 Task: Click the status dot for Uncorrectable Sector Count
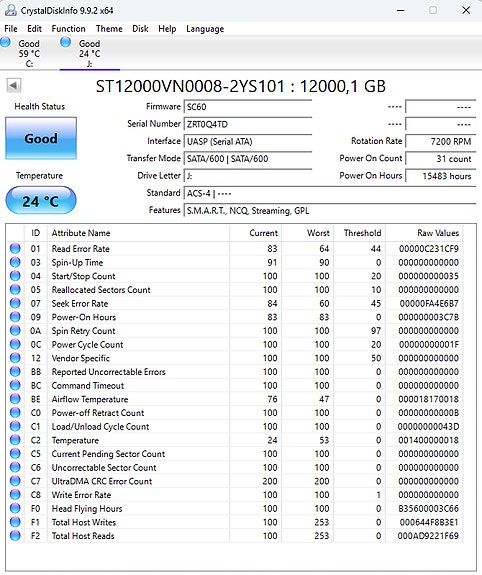pyautogui.click(x=15, y=467)
